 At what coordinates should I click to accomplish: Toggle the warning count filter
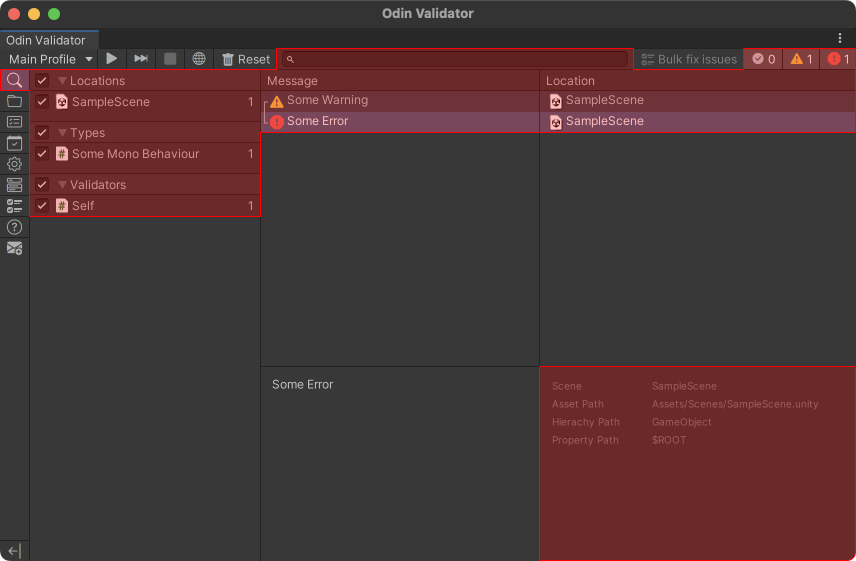(x=801, y=59)
